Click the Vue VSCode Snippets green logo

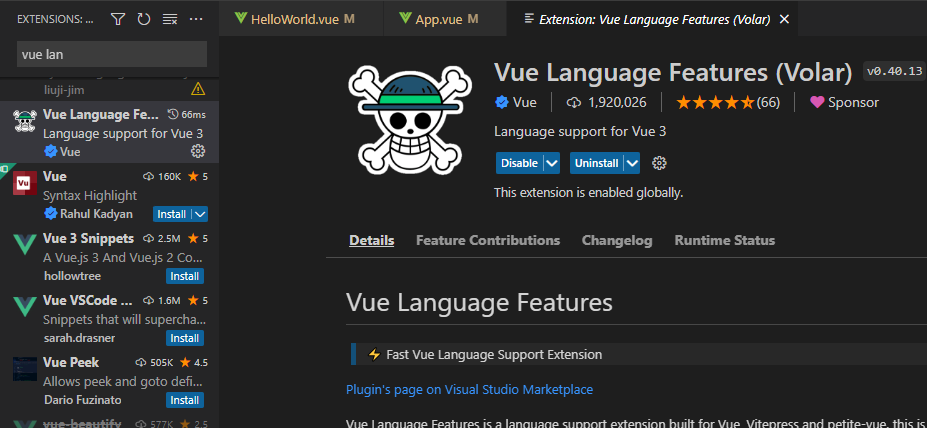pos(25,306)
